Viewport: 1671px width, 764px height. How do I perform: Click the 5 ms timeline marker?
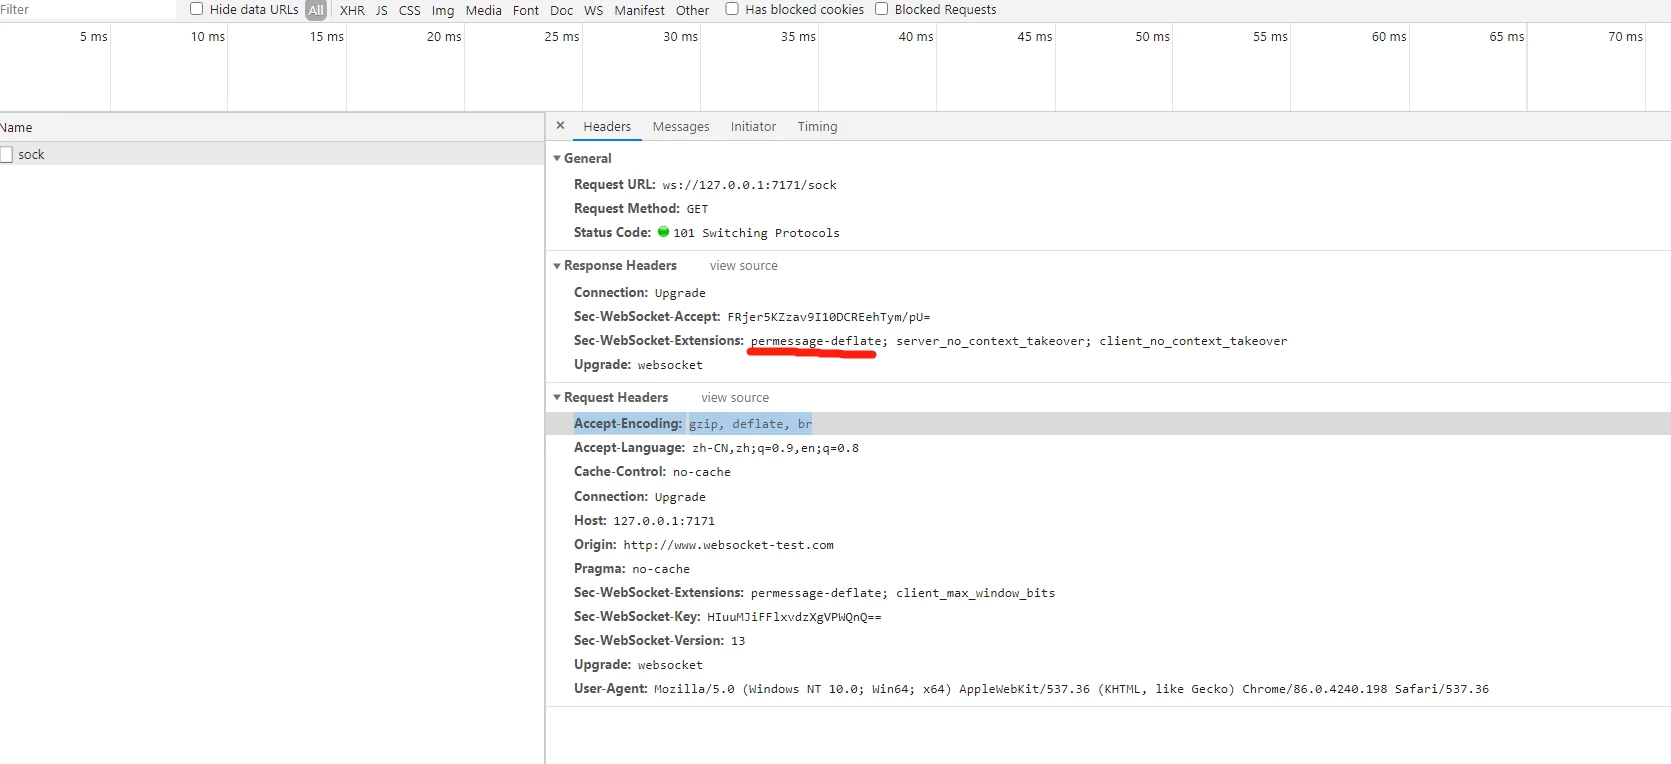coord(94,36)
